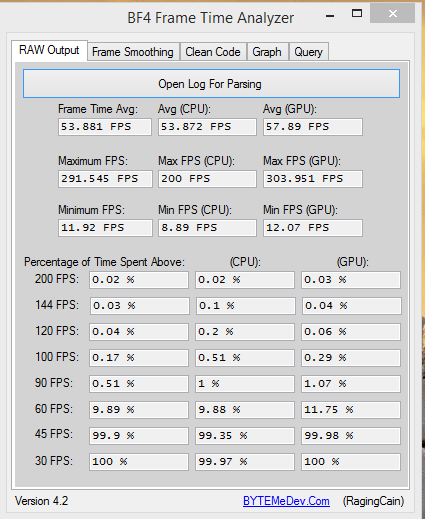425x519 pixels.
Task: Minimize the BF4 Frame Time Analyzer window
Action: 330,15
